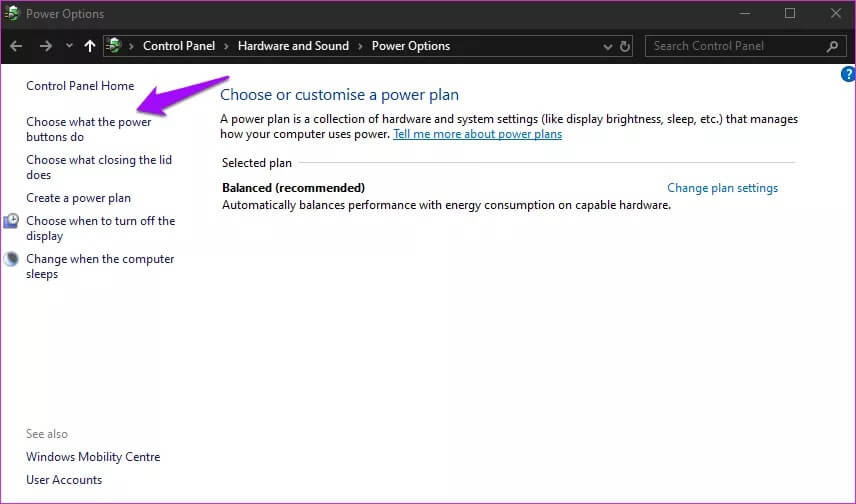Open Create a power plan

point(78,198)
